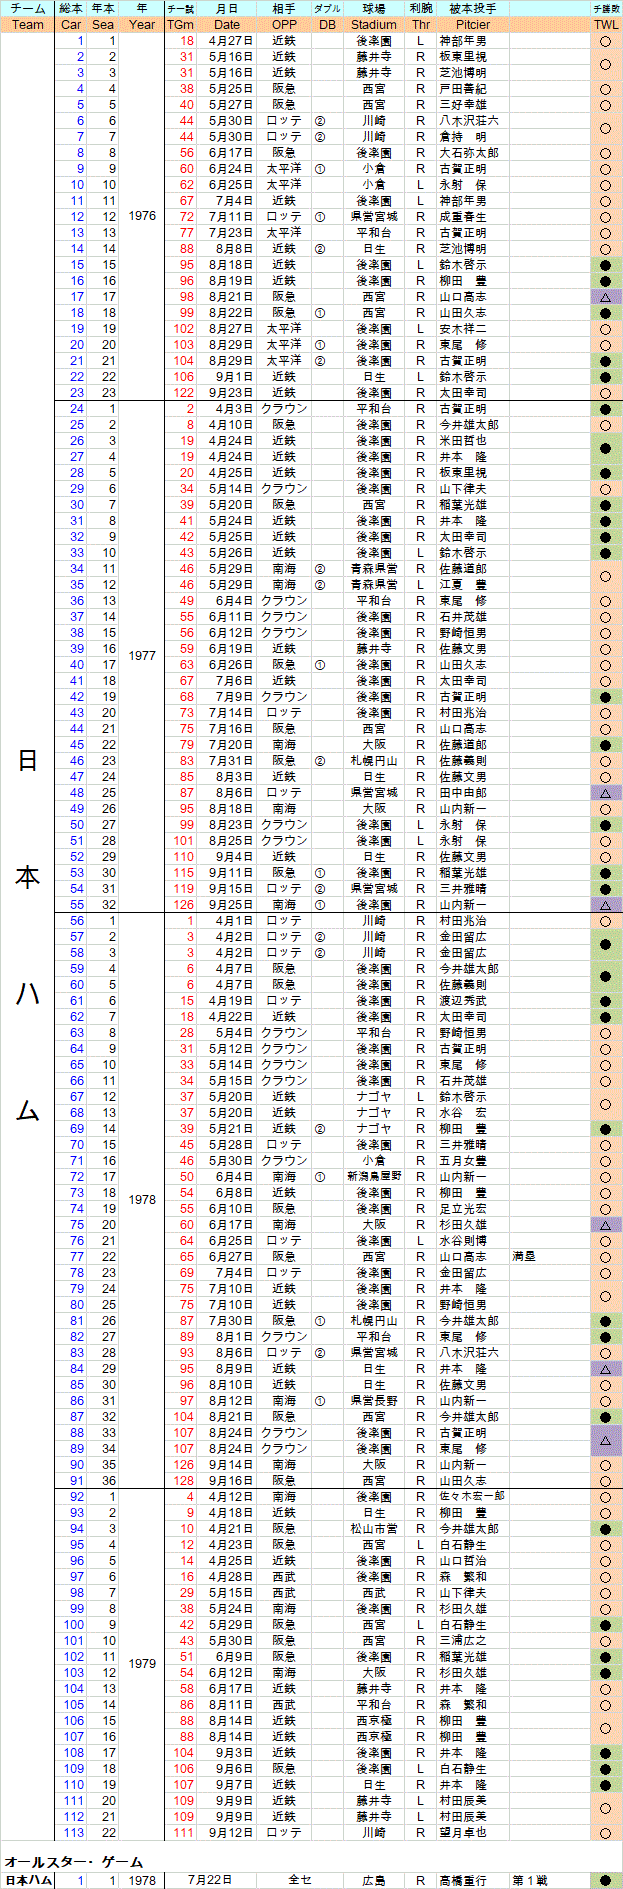Screen dimensions: 623x1889
Task: Select the 'Car' column header
Action: point(71,24)
